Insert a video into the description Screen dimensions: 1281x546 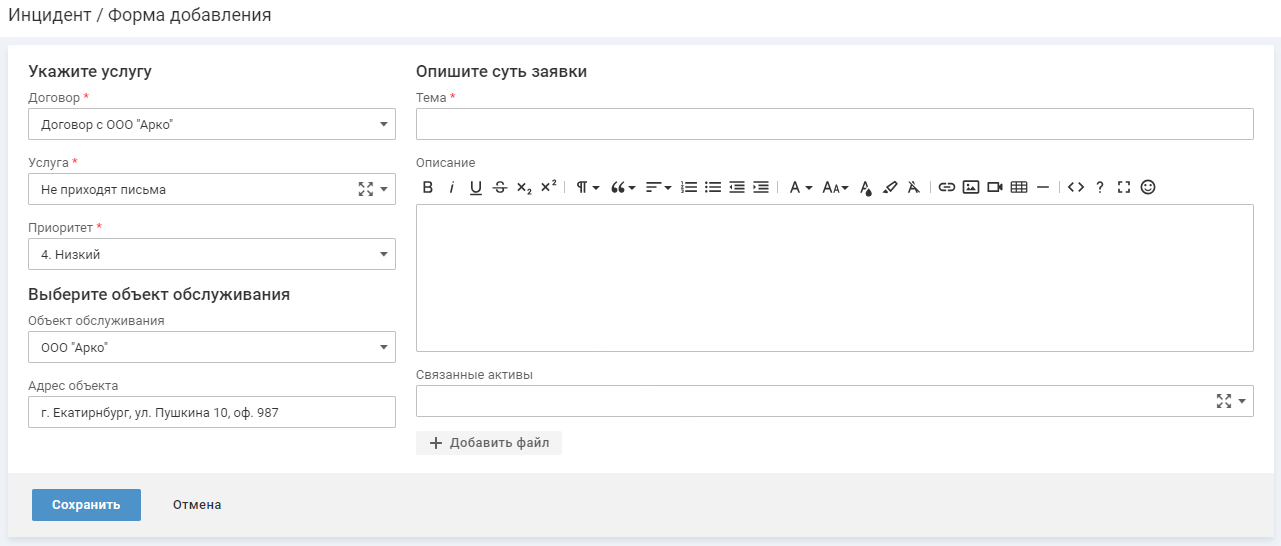pos(995,187)
